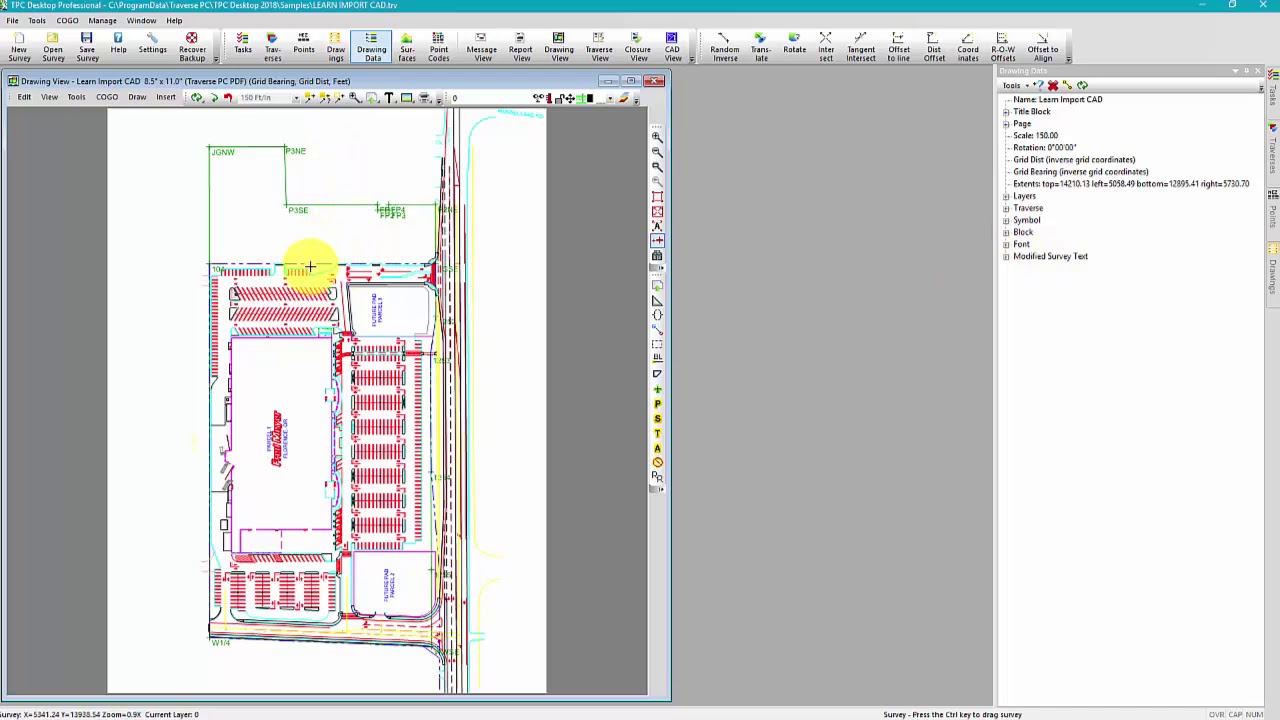Open the Tasks manager icon
This screenshot has height=720, width=1280.
point(243,43)
